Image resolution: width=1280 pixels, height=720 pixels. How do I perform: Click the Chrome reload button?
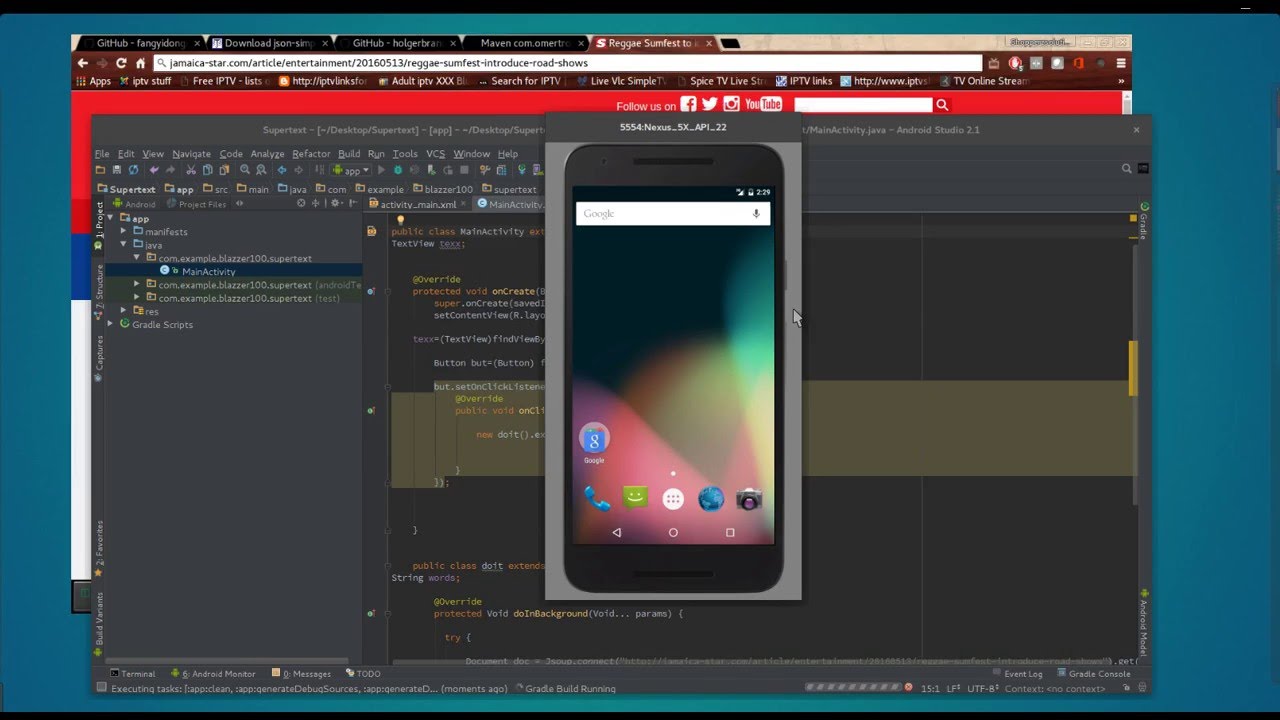coord(122,62)
